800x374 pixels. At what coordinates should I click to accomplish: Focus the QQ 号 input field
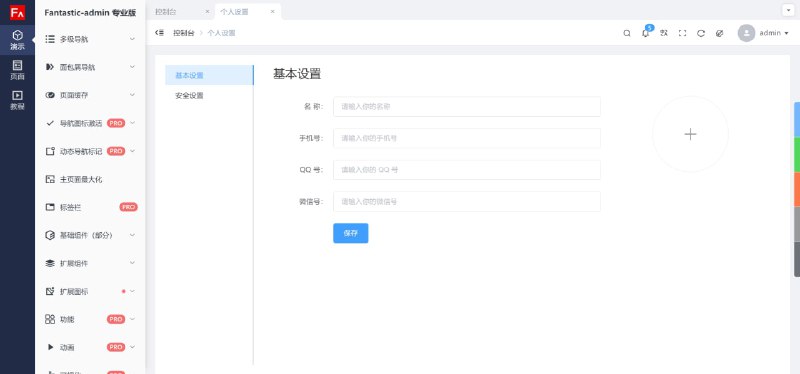click(x=467, y=170)
